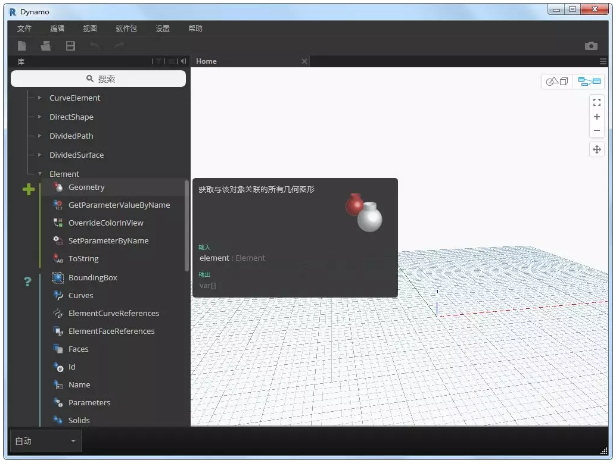Click the GetParameterValueByName node icon
This screenshot has width=616, height=468.
tap(58, 205)
